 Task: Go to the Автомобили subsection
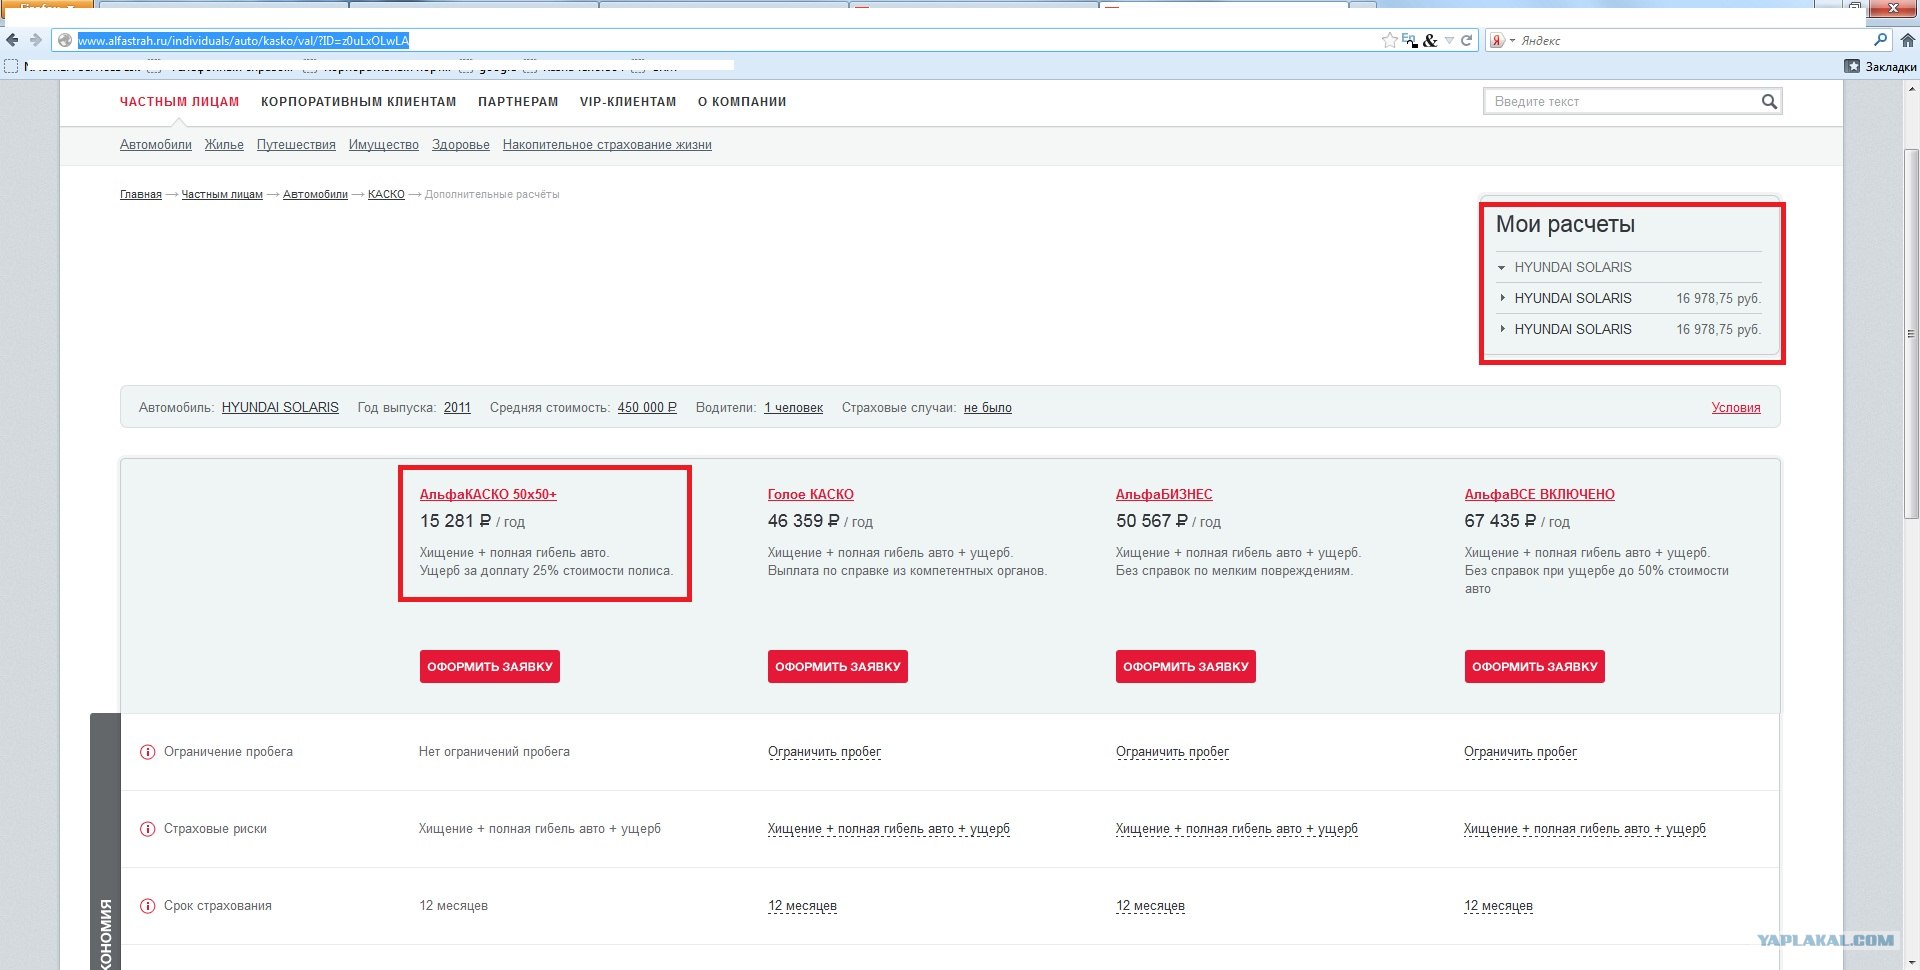156,145
